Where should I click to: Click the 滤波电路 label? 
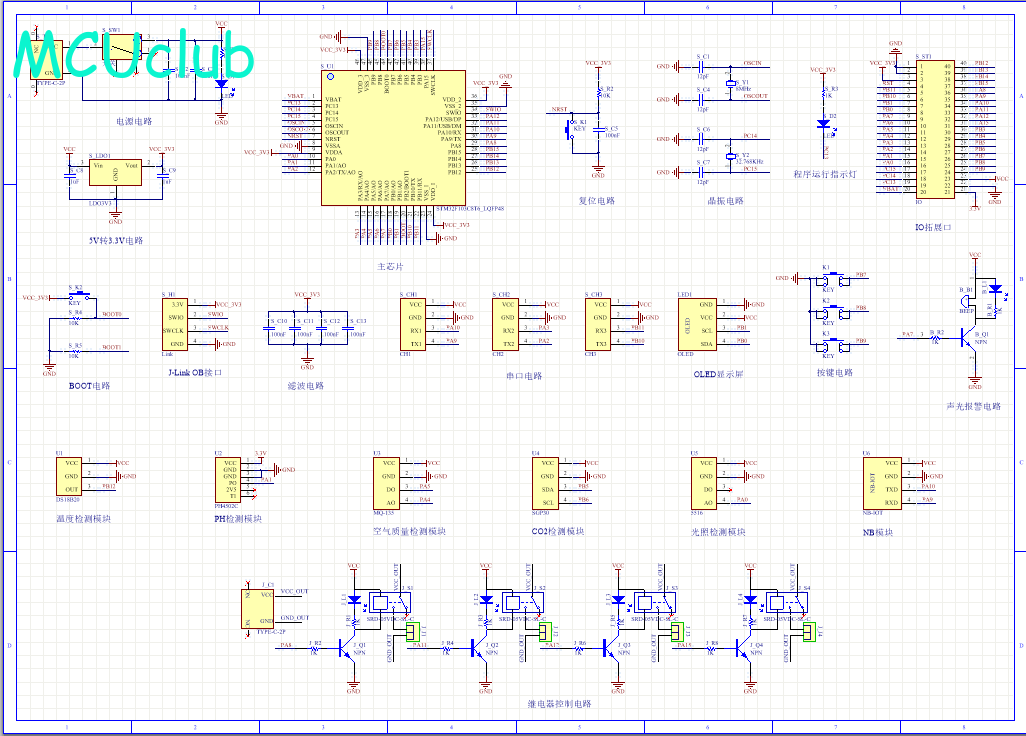[x=306, y=385]
